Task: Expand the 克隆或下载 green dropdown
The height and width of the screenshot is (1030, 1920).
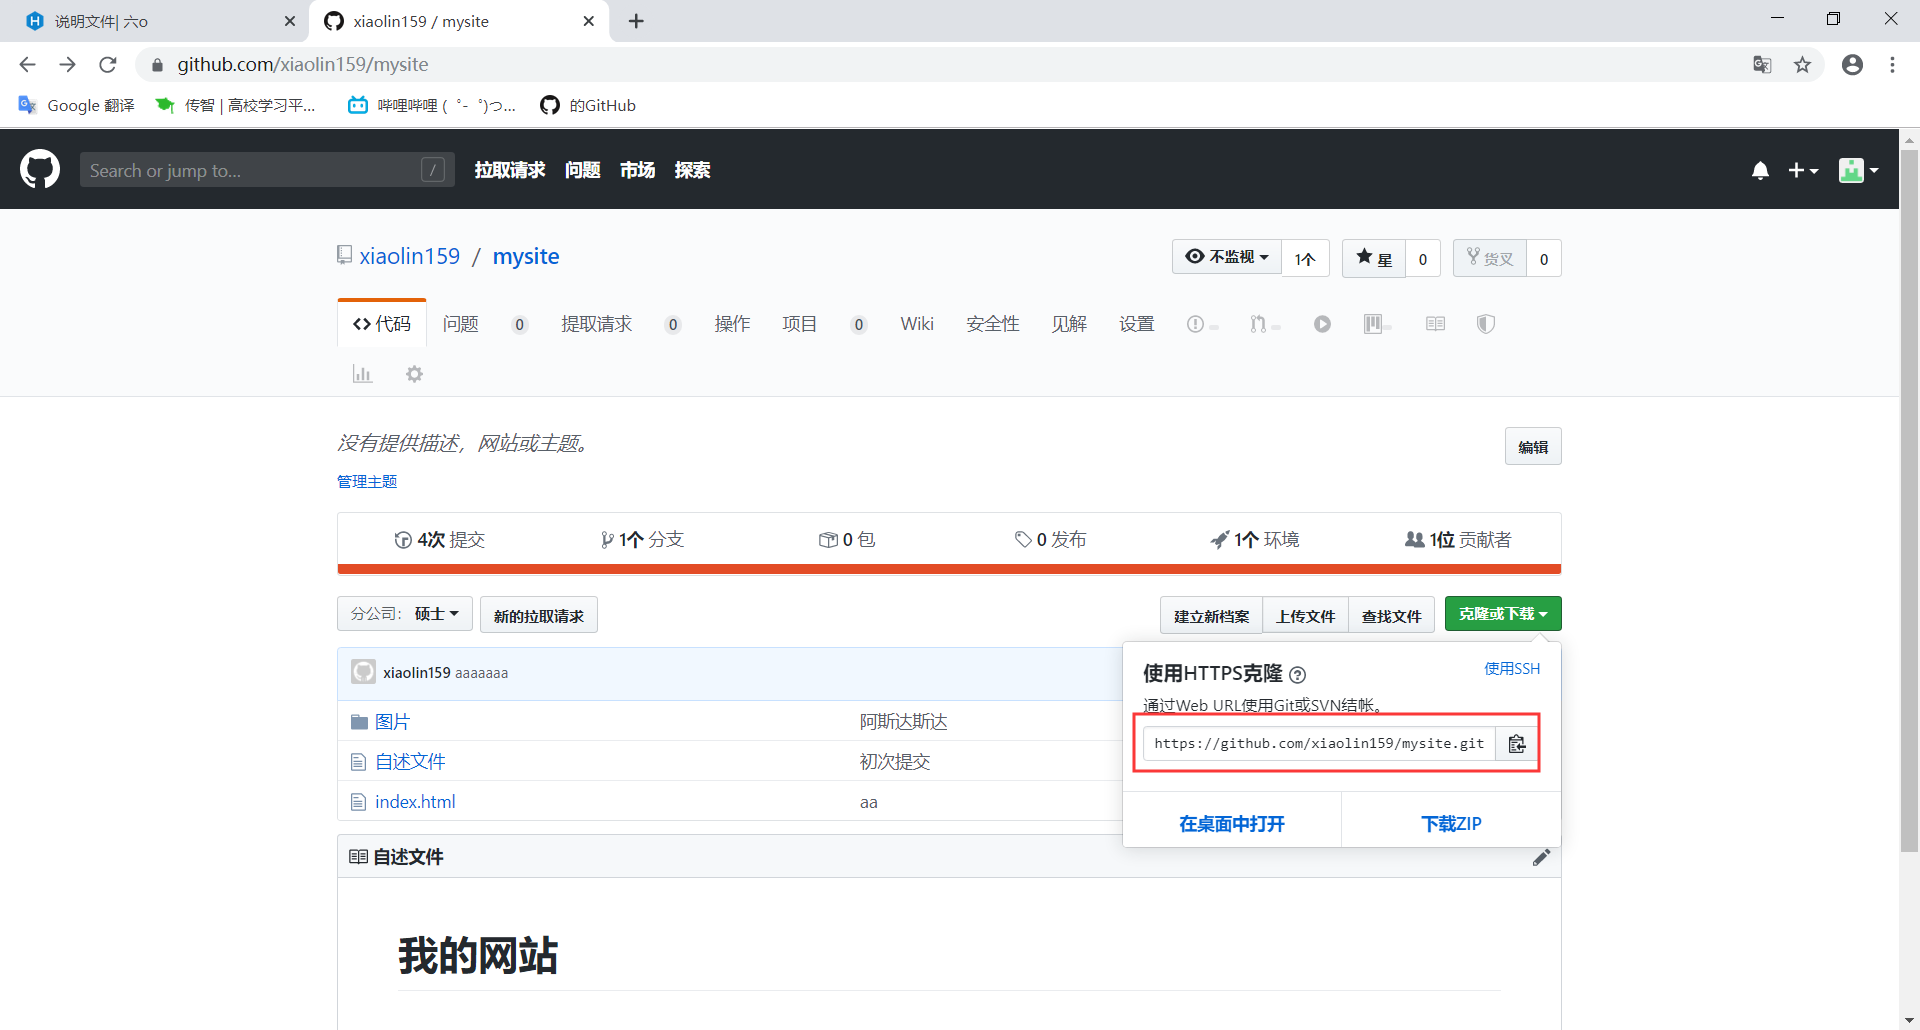Action: coord(1503,614)
